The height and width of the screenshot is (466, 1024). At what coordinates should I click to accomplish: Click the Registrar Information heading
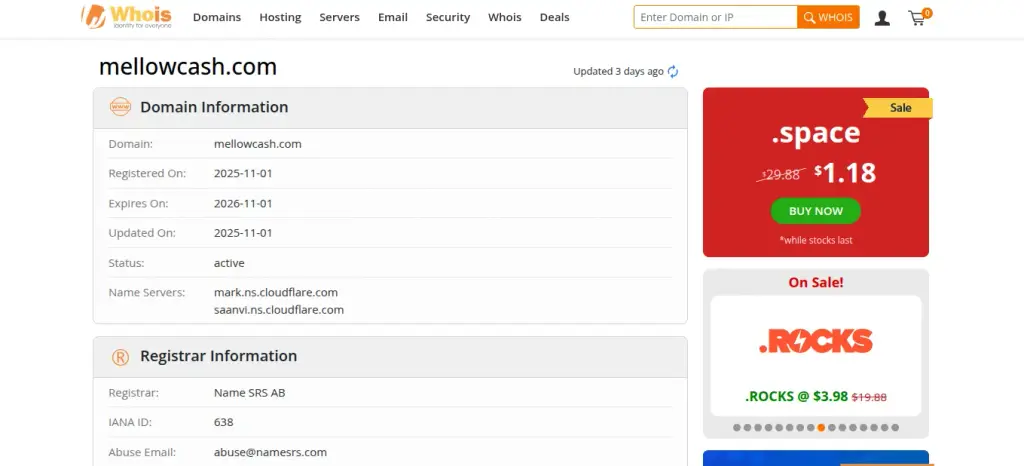219,356
